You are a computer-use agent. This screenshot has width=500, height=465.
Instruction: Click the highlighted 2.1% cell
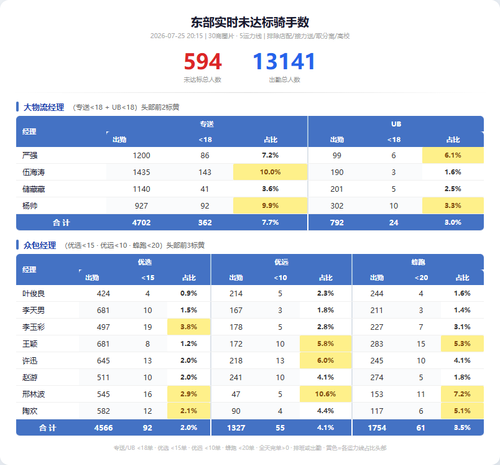tap(189, 411)
